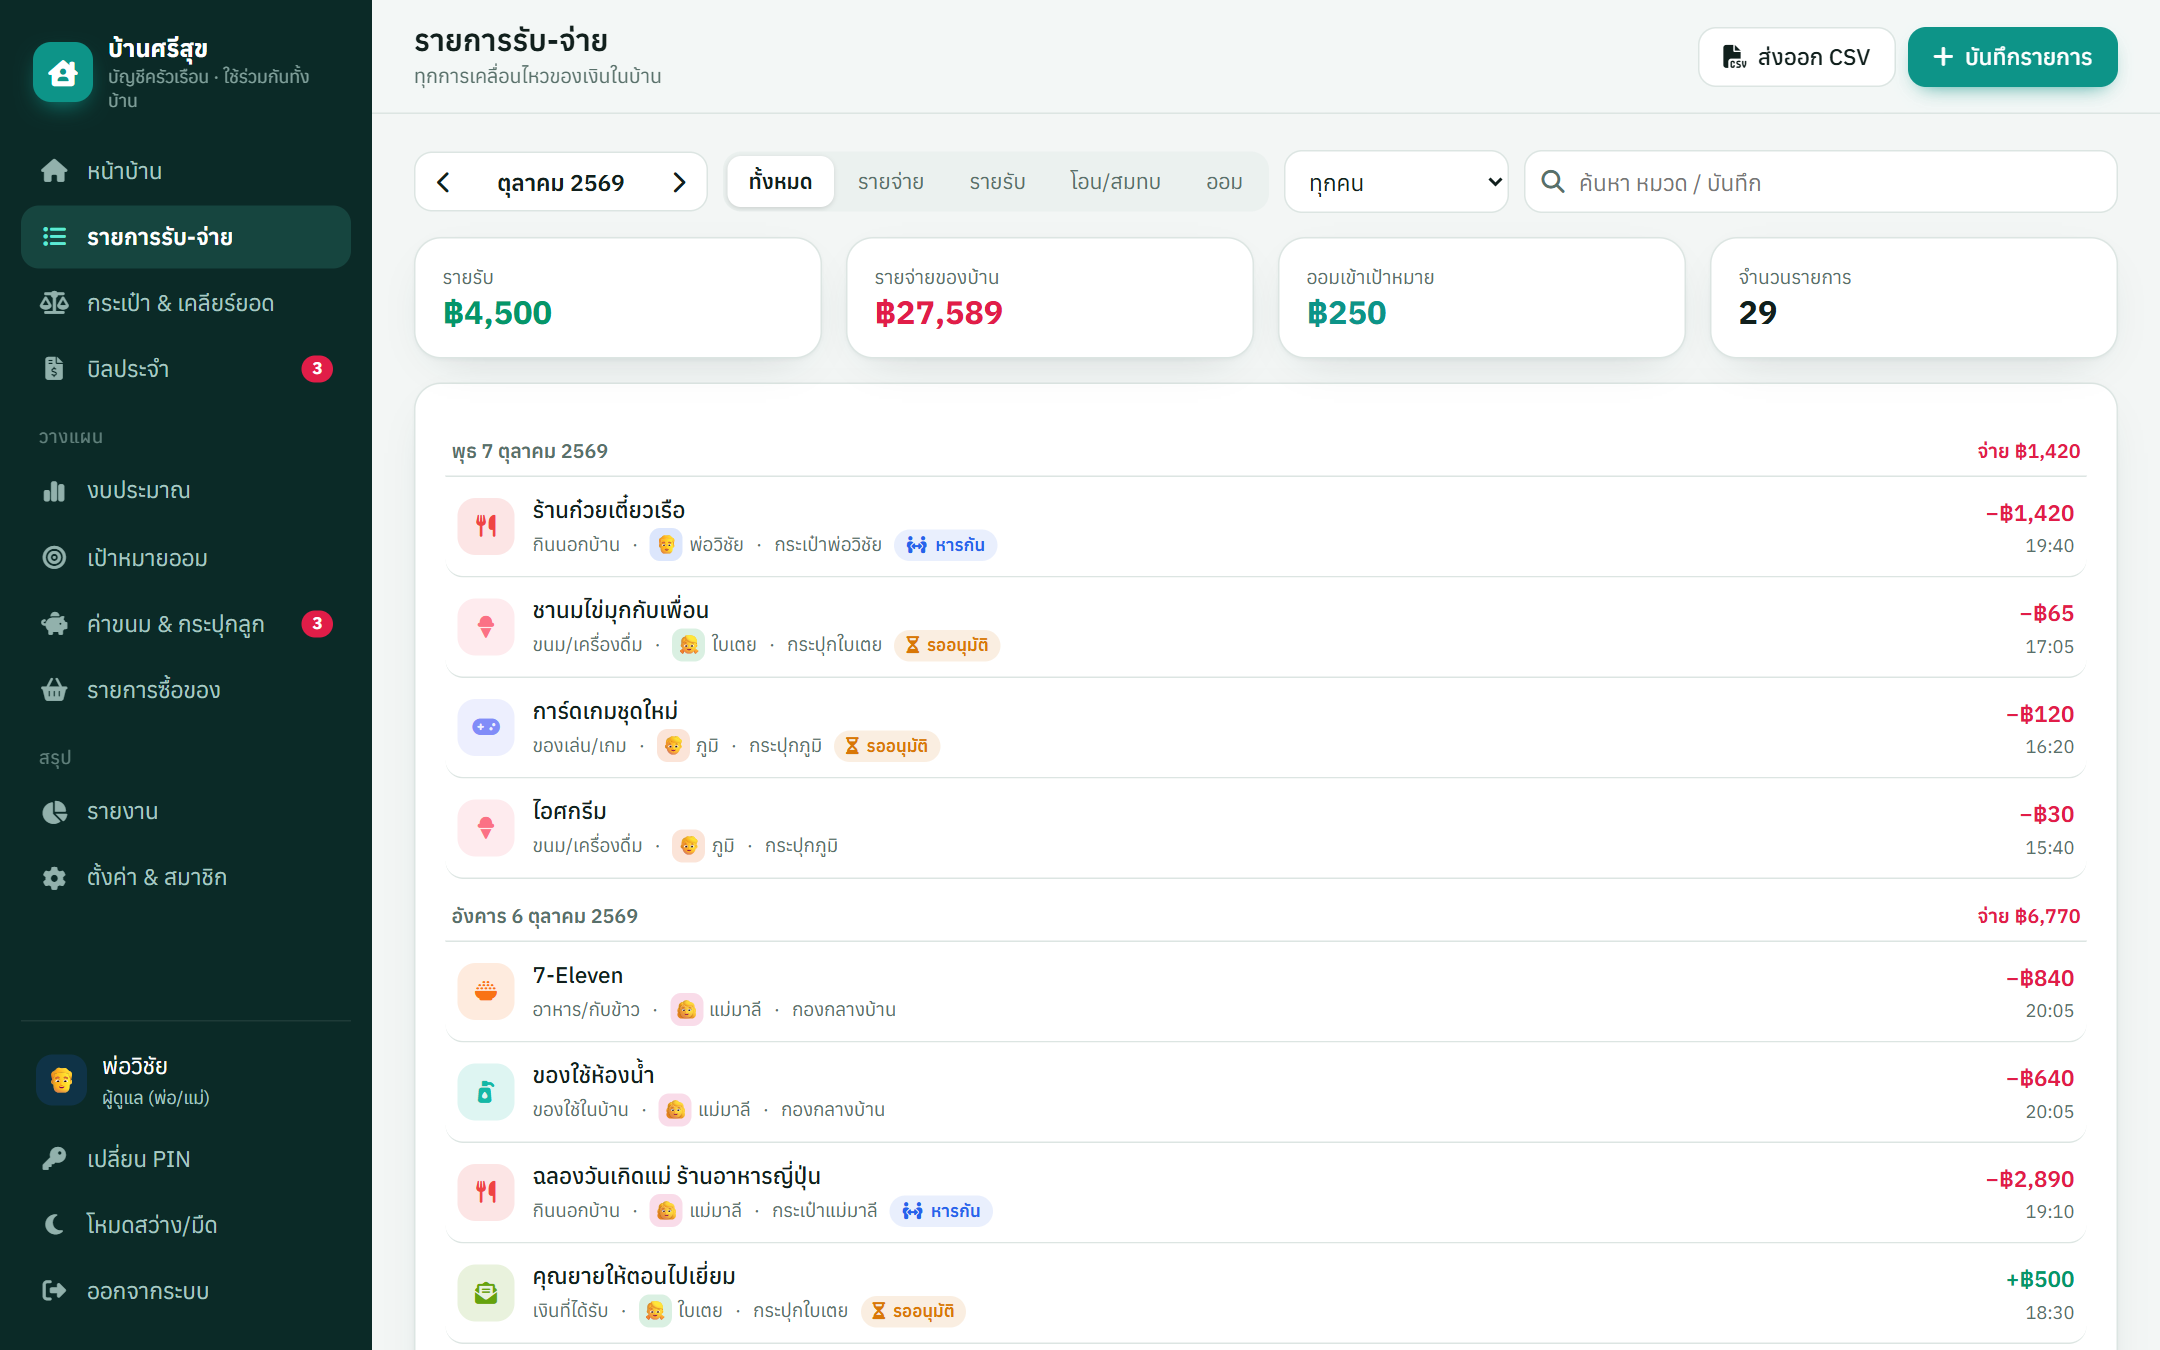2160x1350 pixels.
Task: Open รายการรับ-จ่าย sidebar menu item
Action: (x=186, y=237)
